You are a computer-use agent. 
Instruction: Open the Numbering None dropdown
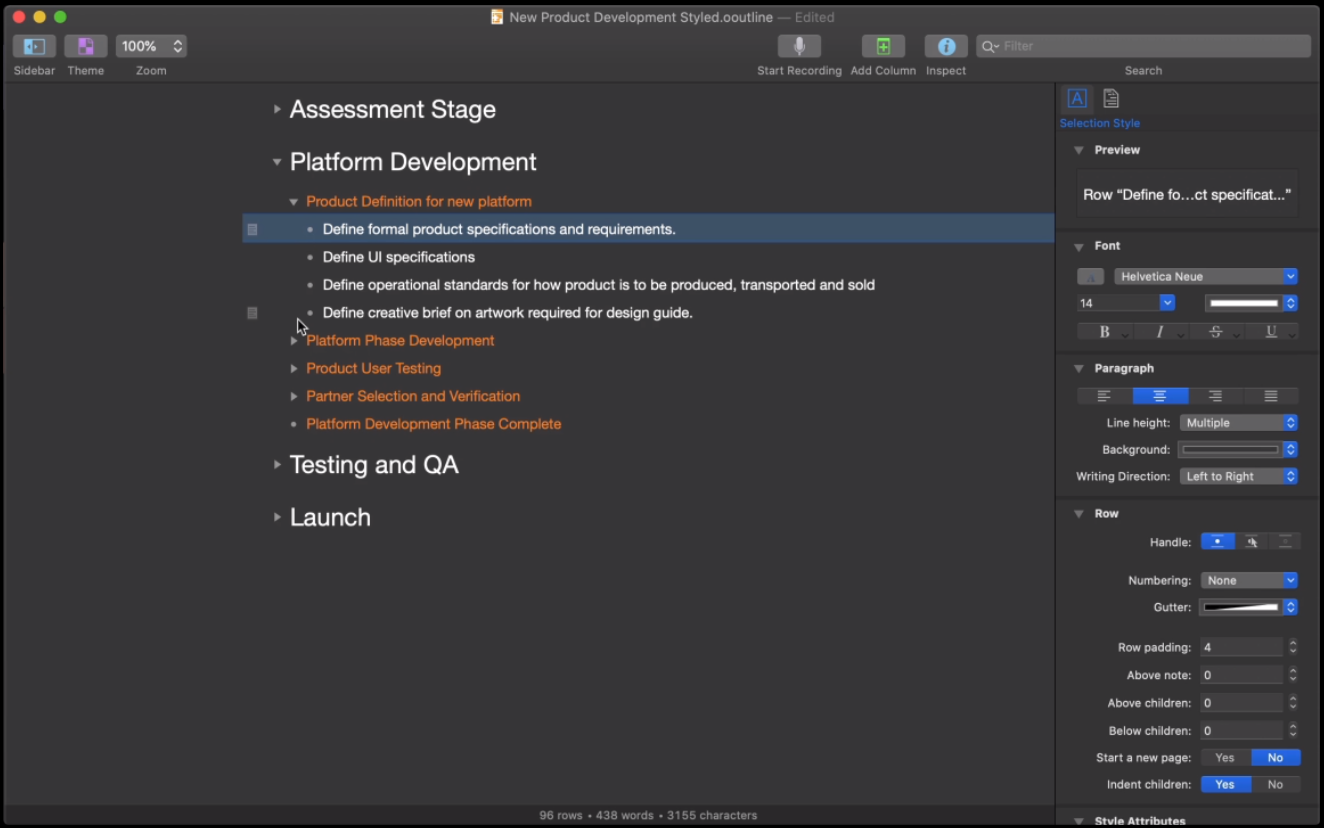tap(1249, 580)
